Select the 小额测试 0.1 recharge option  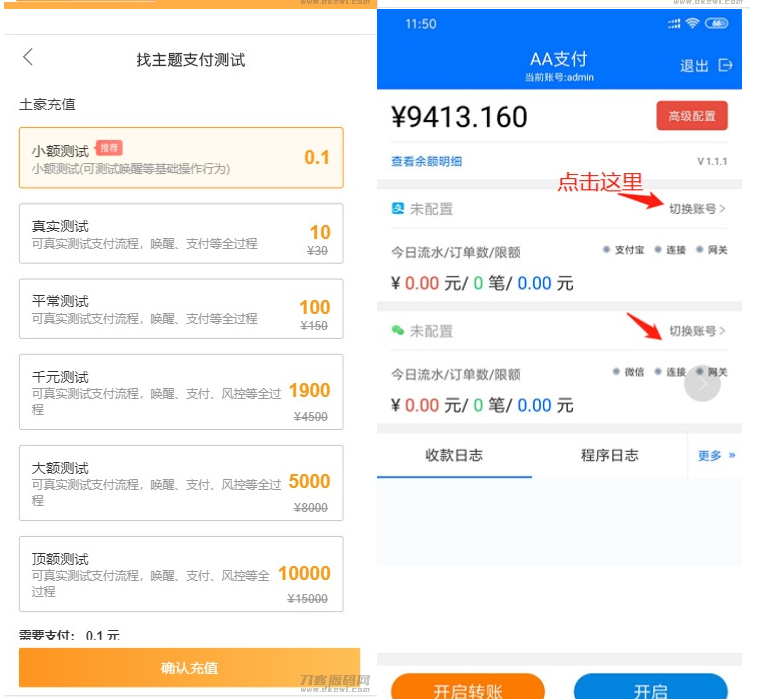click(181, 158)
